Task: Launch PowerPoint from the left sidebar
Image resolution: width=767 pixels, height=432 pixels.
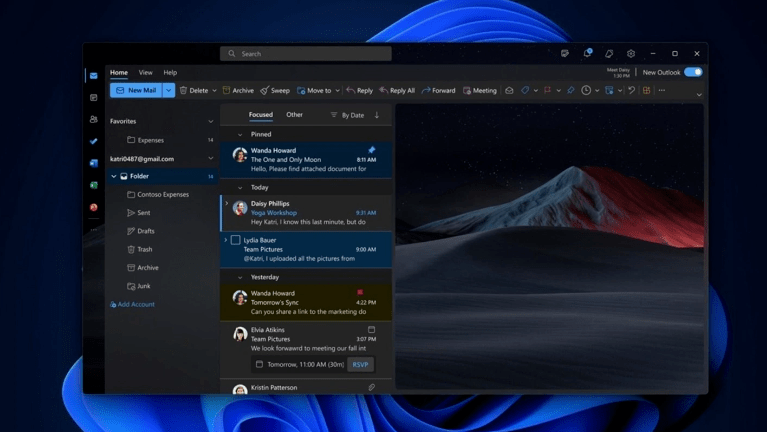Action: [x=93, y=207]
